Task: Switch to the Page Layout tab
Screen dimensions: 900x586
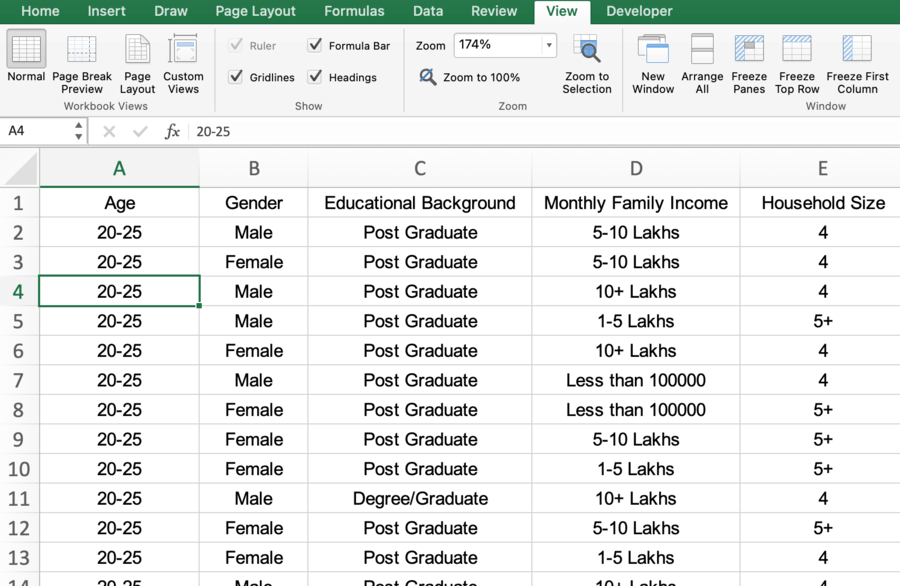Action: (x=255, y=11)
